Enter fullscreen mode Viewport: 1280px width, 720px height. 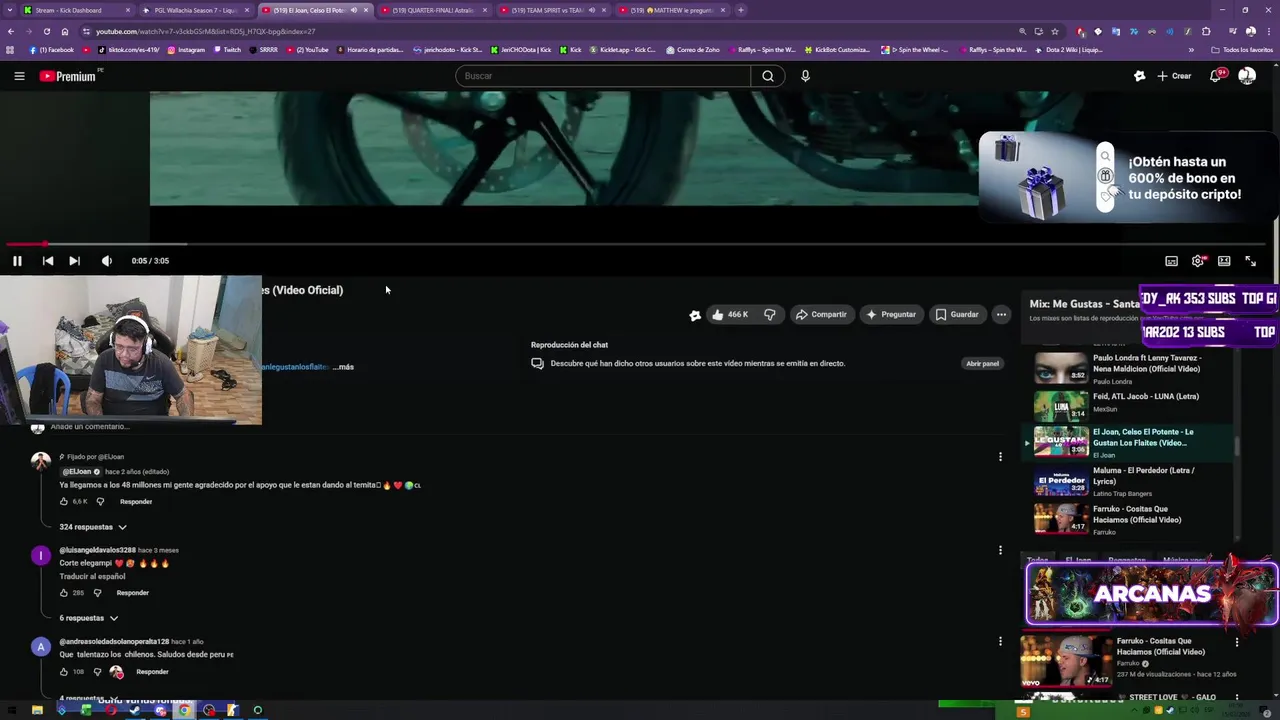pos(1250,261)
